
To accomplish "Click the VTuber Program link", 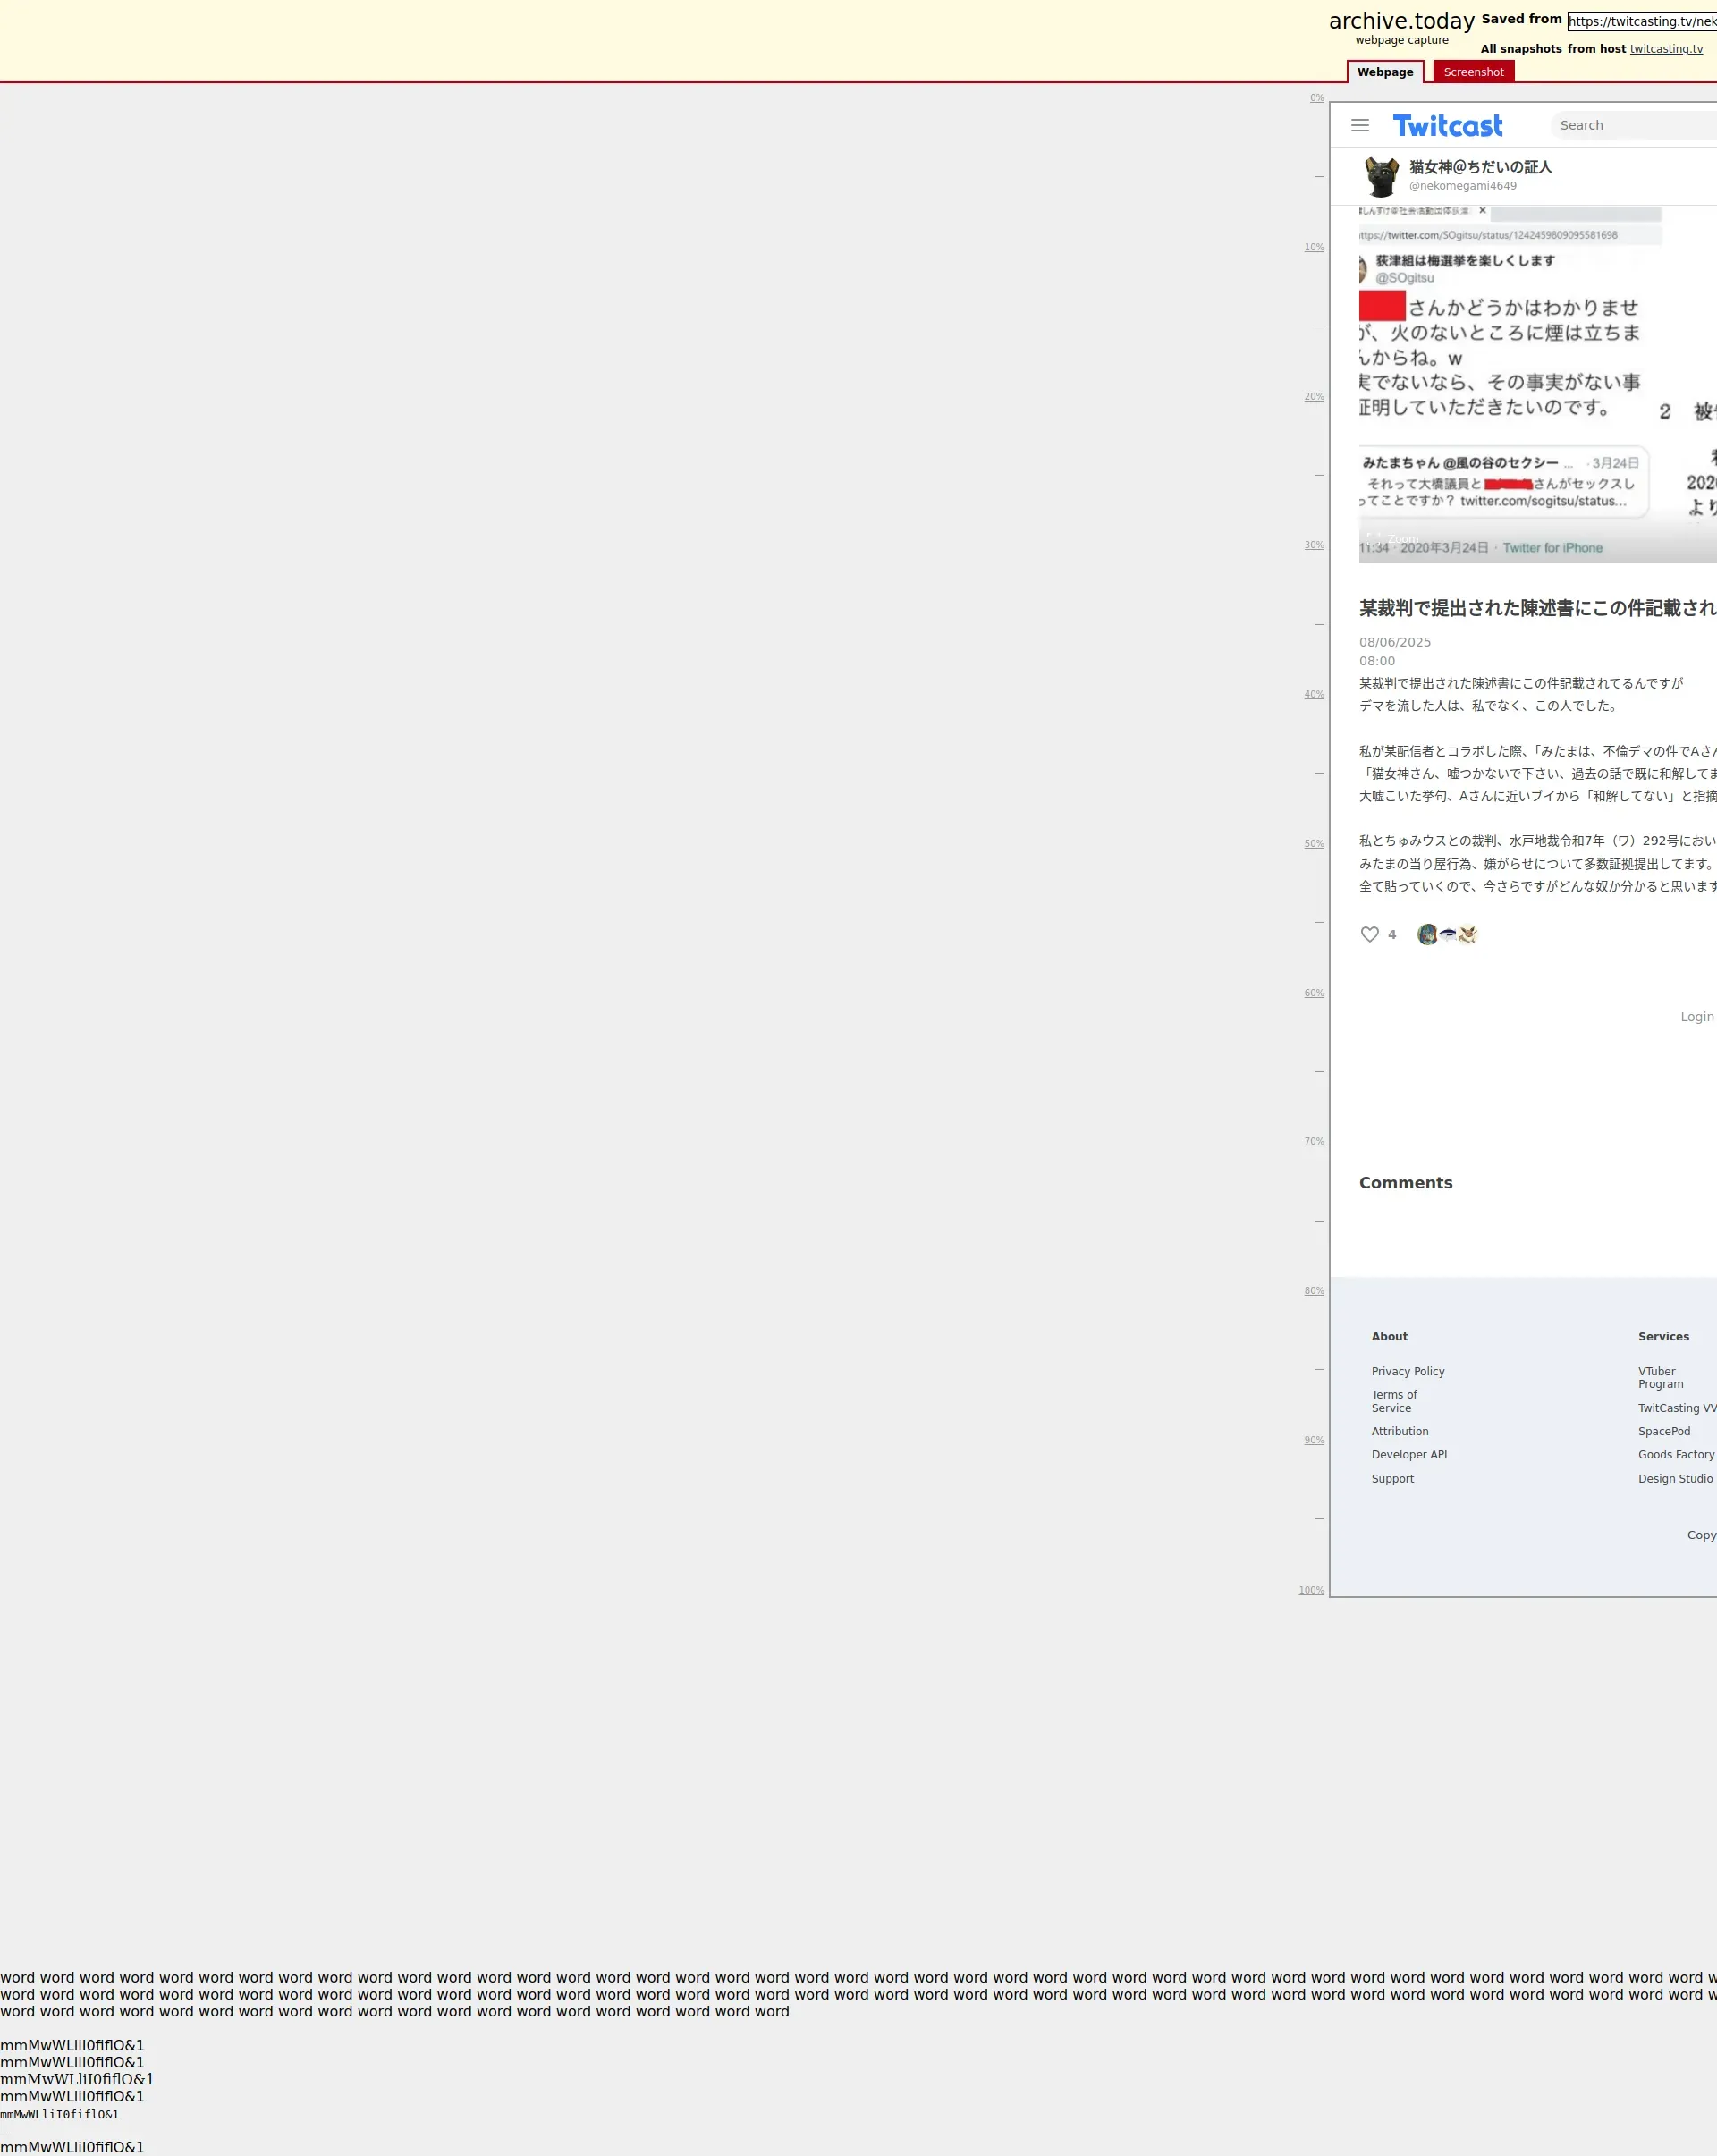I will [x=1659, y=1377].
